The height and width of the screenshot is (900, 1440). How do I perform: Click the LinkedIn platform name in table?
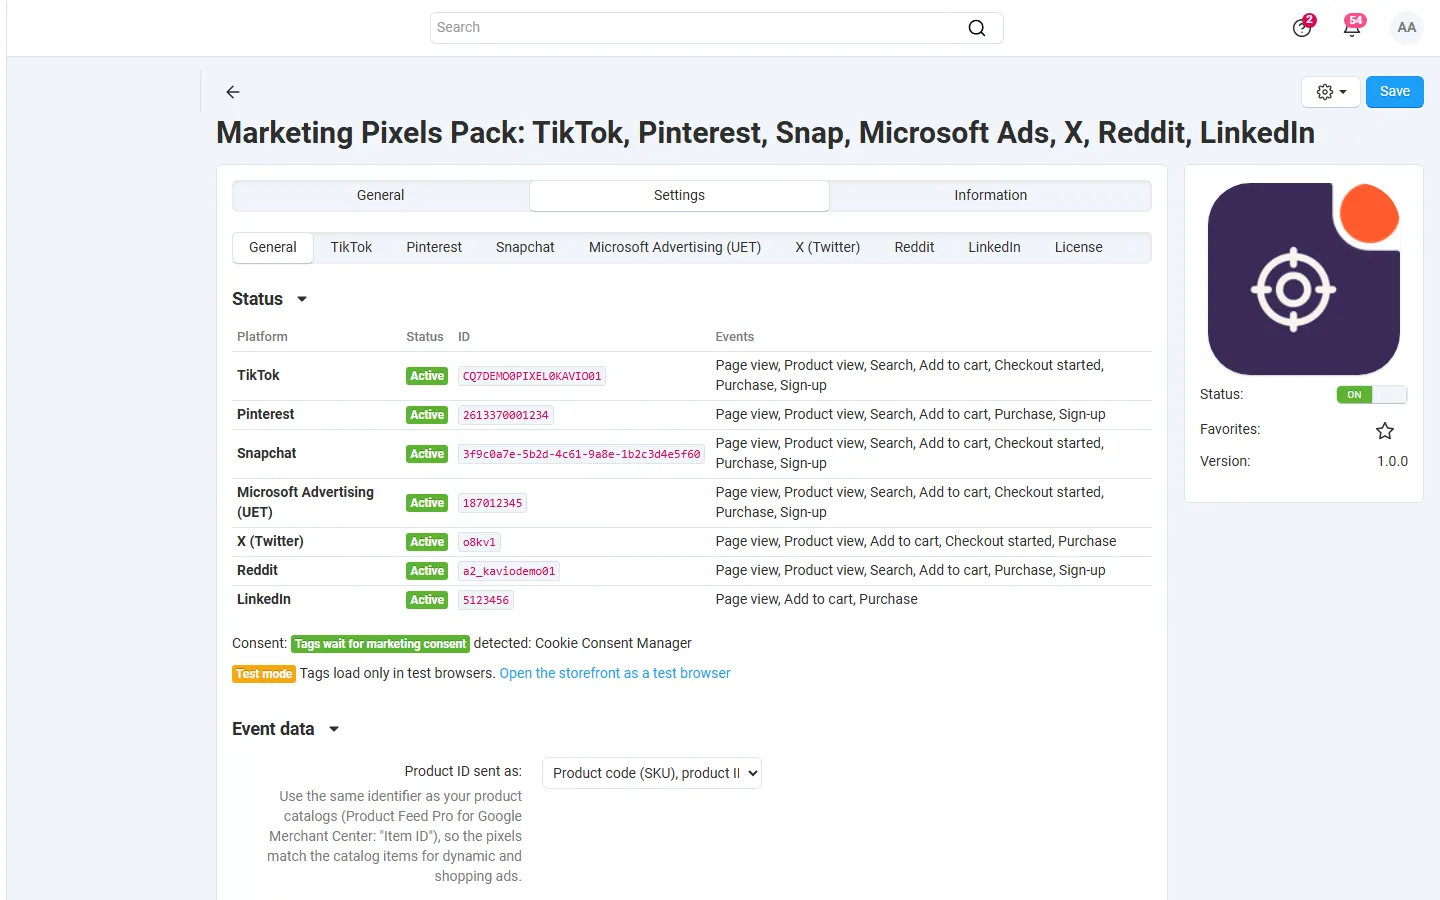264,600
